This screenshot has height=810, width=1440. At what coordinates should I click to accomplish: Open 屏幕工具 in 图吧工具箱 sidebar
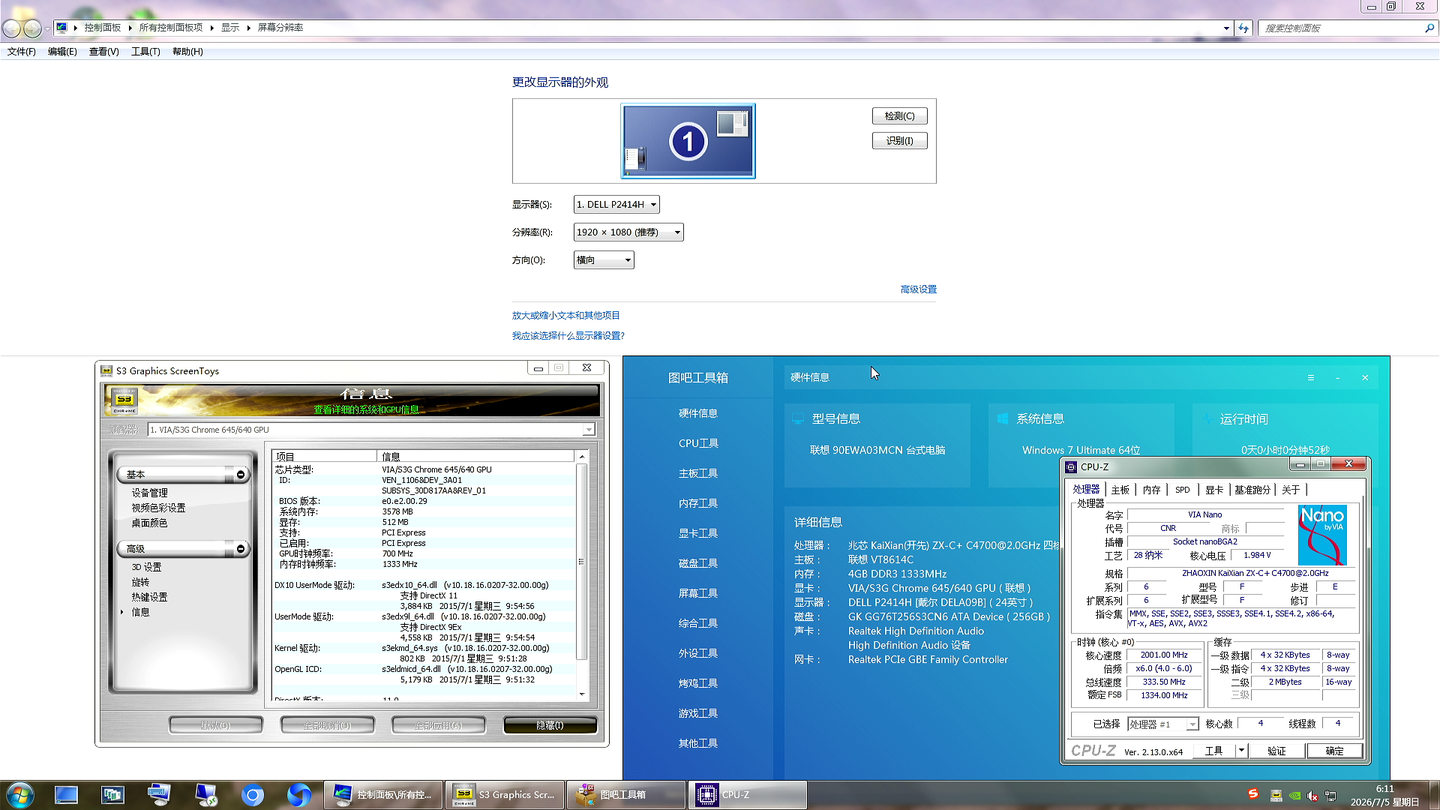tap(698, 593)
